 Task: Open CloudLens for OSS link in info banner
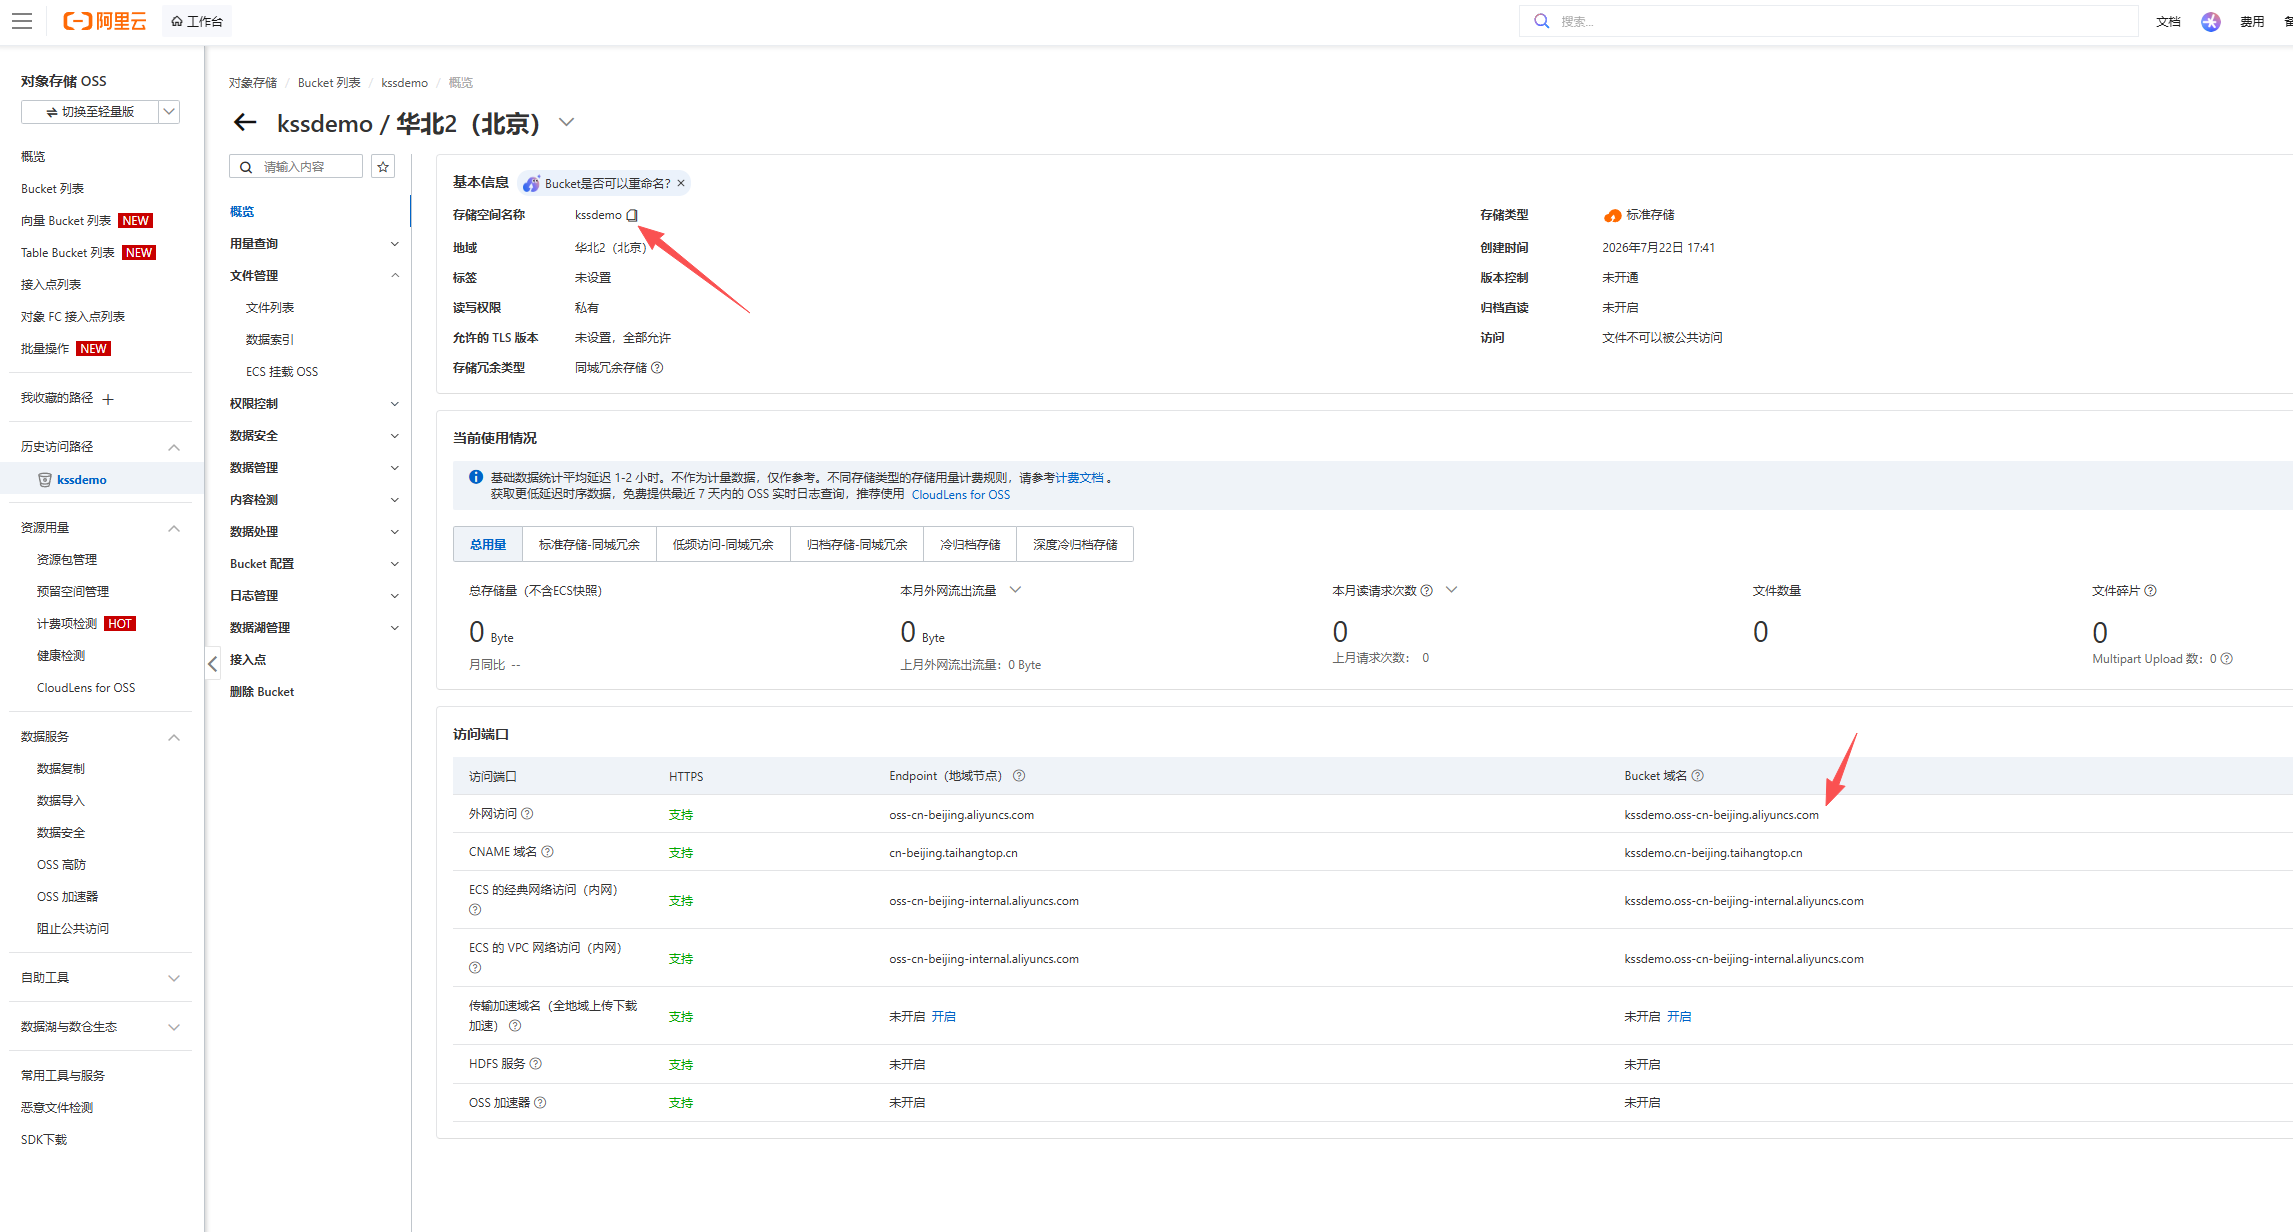tap(961, 495)
